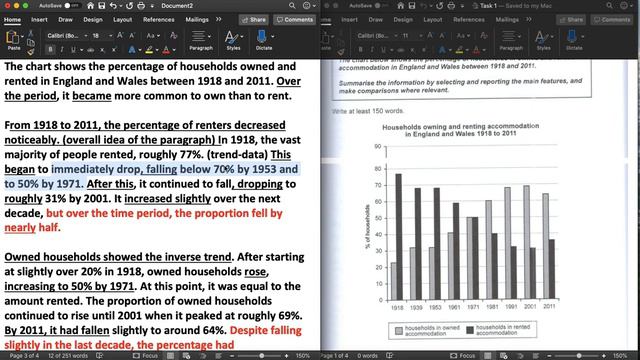This screenshot has width=640, height=360.
Task: Apply red font color in Document2
Action: pyautogui.click(x=166, y=50)
